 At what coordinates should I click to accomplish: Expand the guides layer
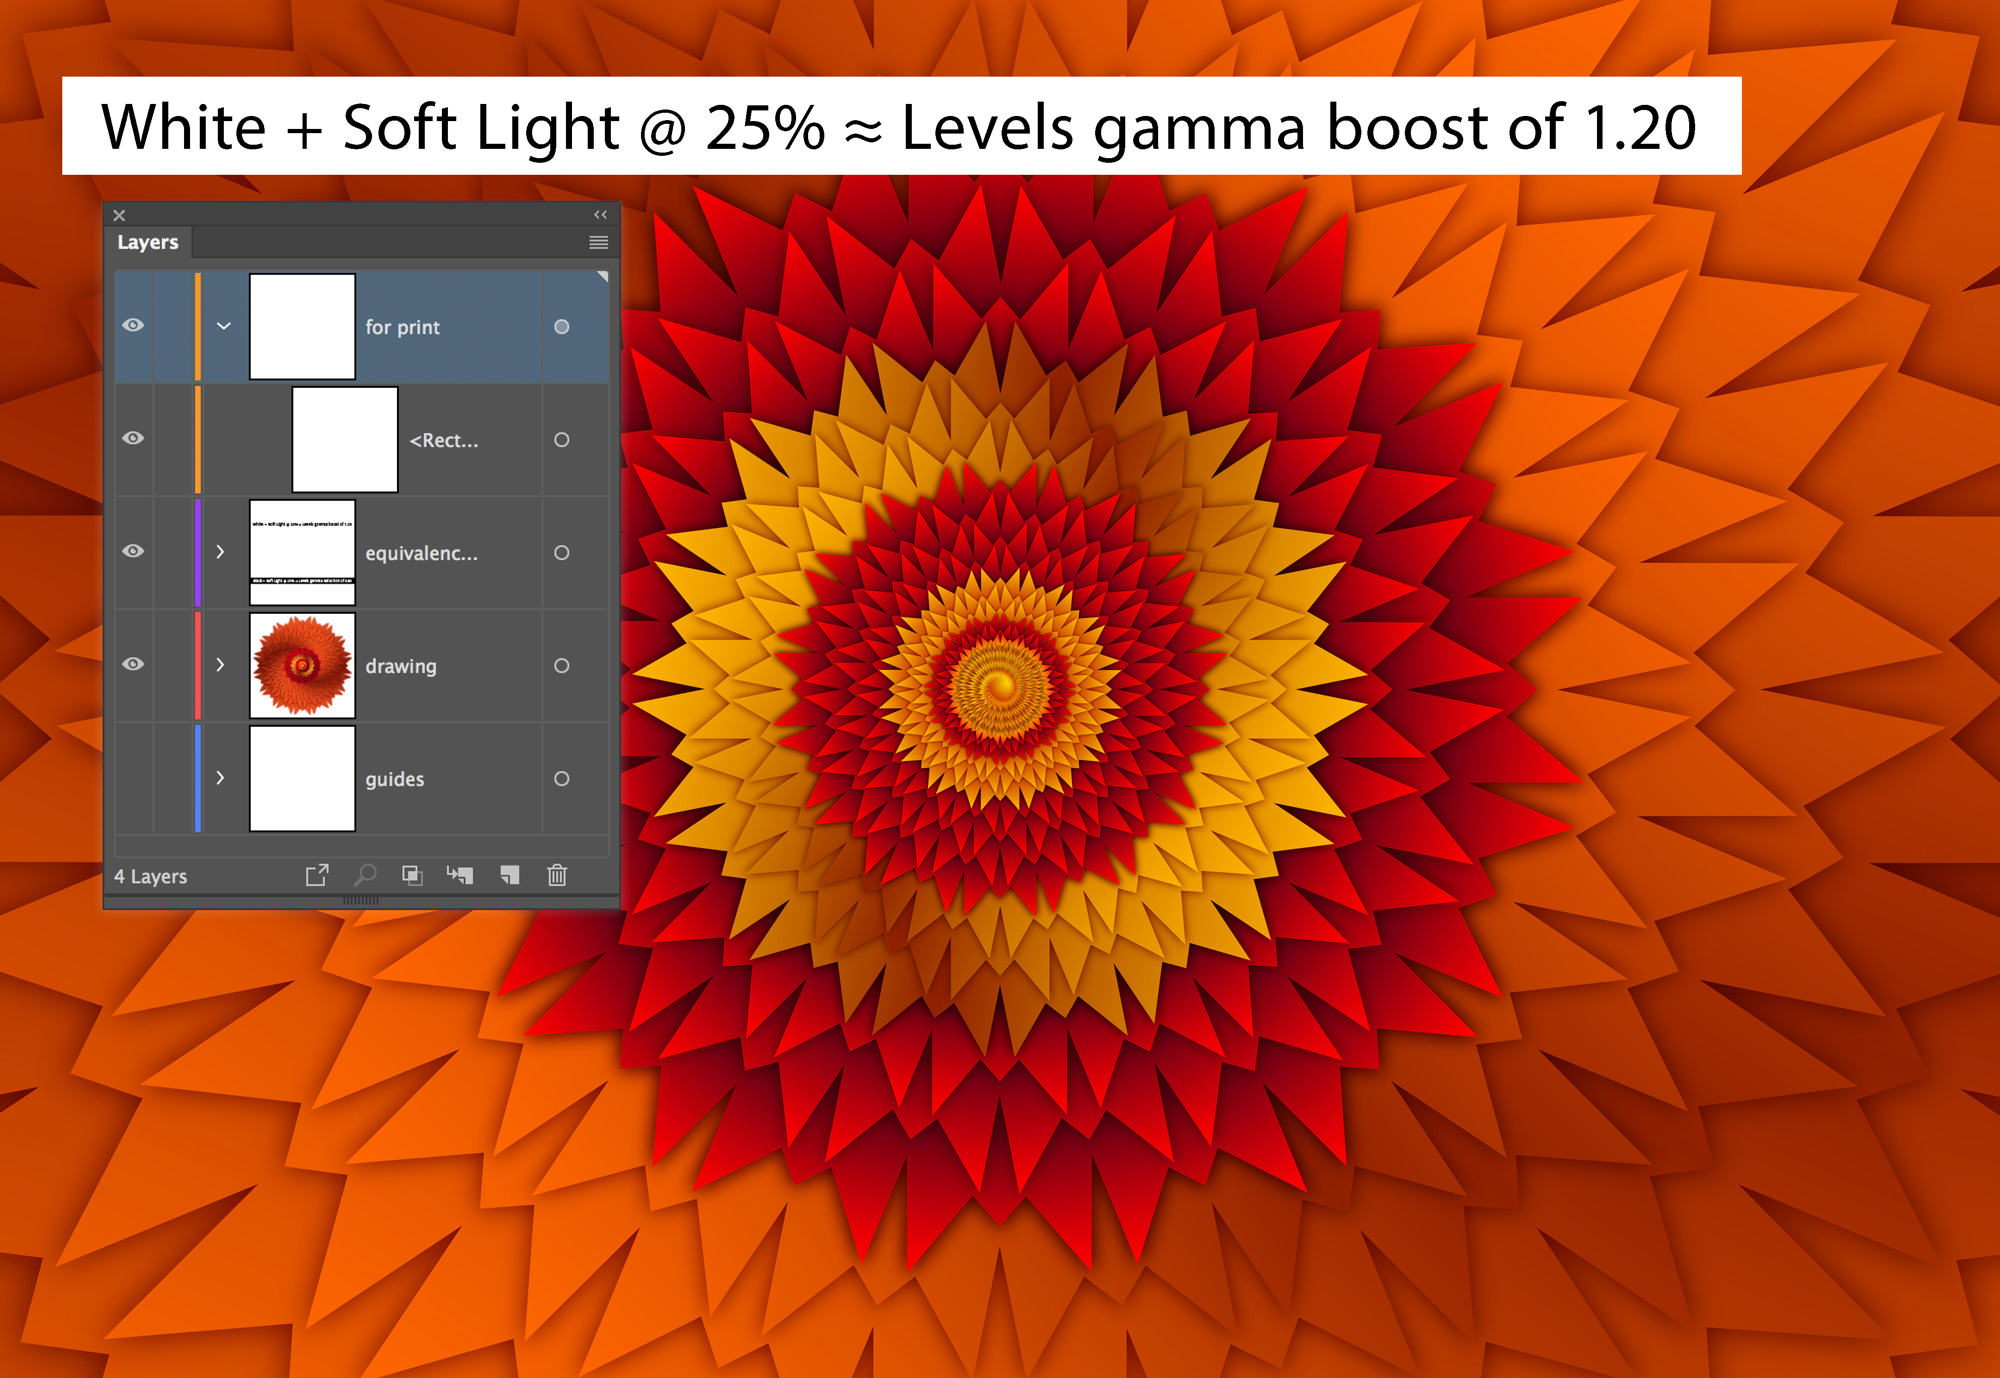click(220, 778)
